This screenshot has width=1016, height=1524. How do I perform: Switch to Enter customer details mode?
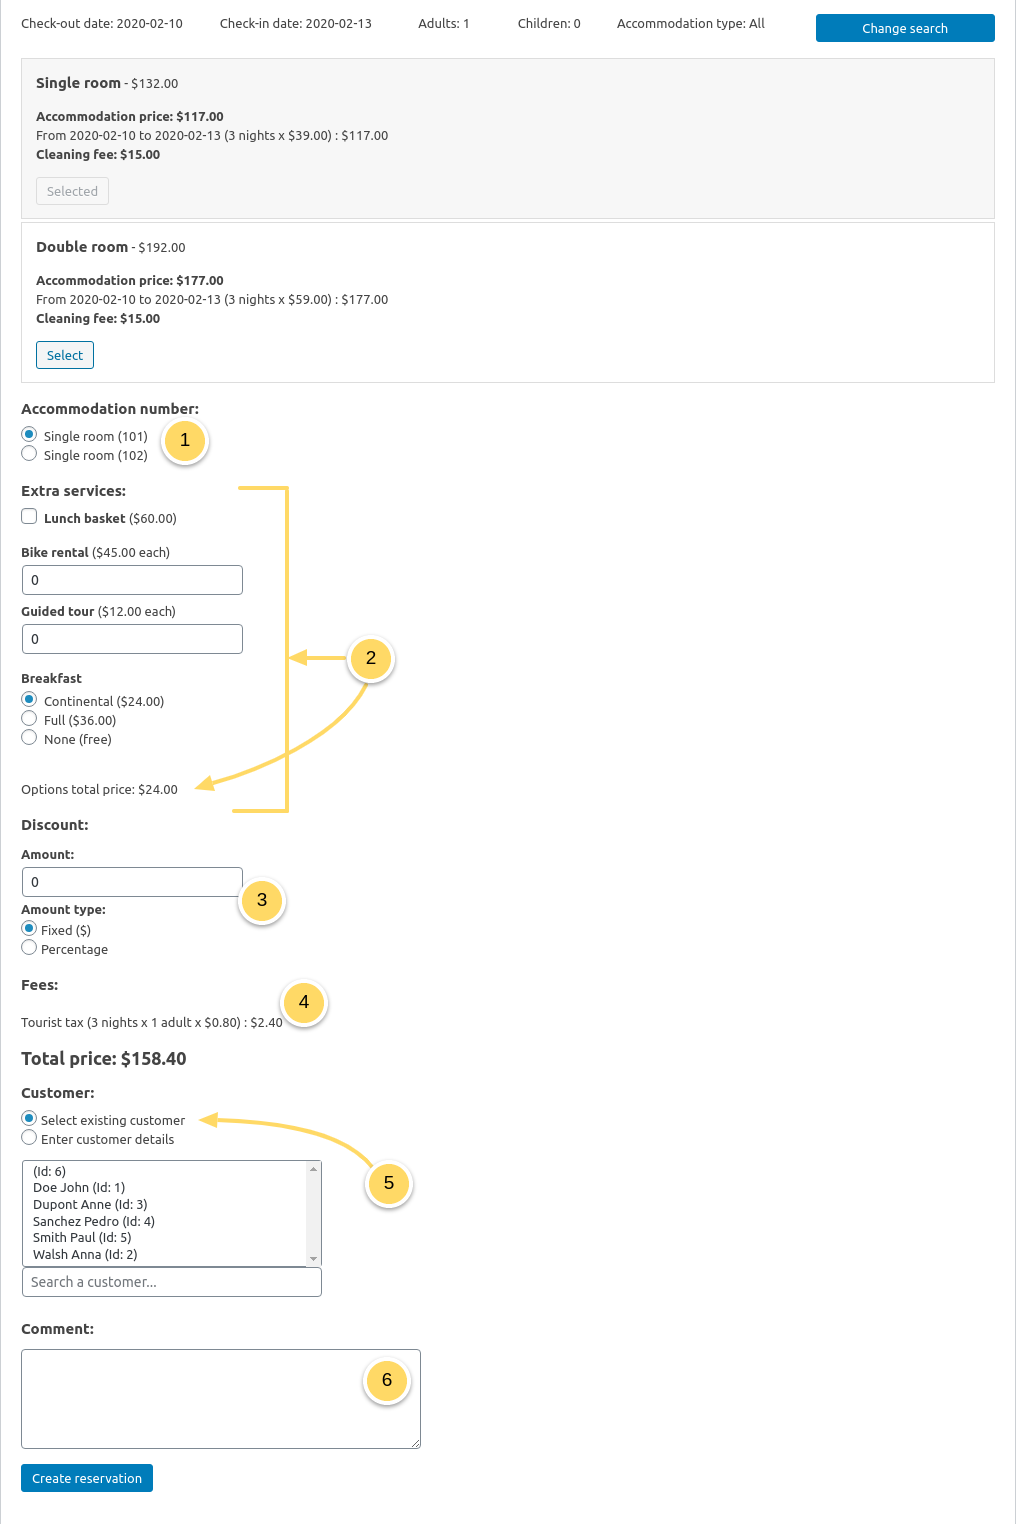pyautogui.click(x=29, y=1137)
